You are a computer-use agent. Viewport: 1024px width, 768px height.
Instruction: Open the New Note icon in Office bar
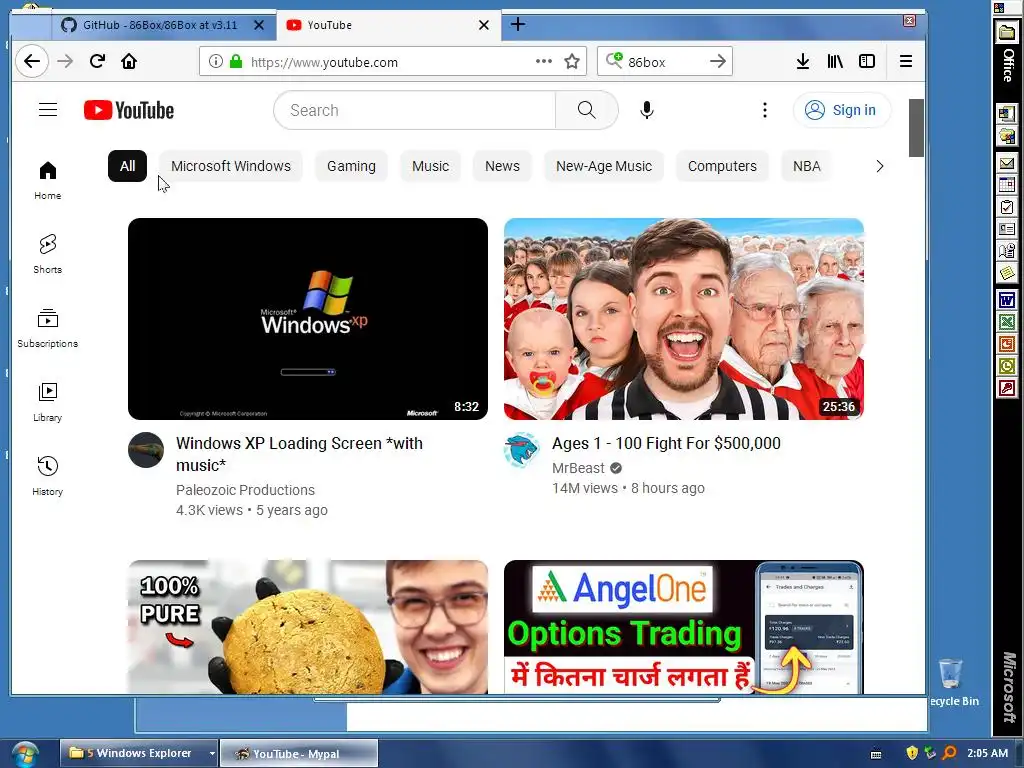1006,272
